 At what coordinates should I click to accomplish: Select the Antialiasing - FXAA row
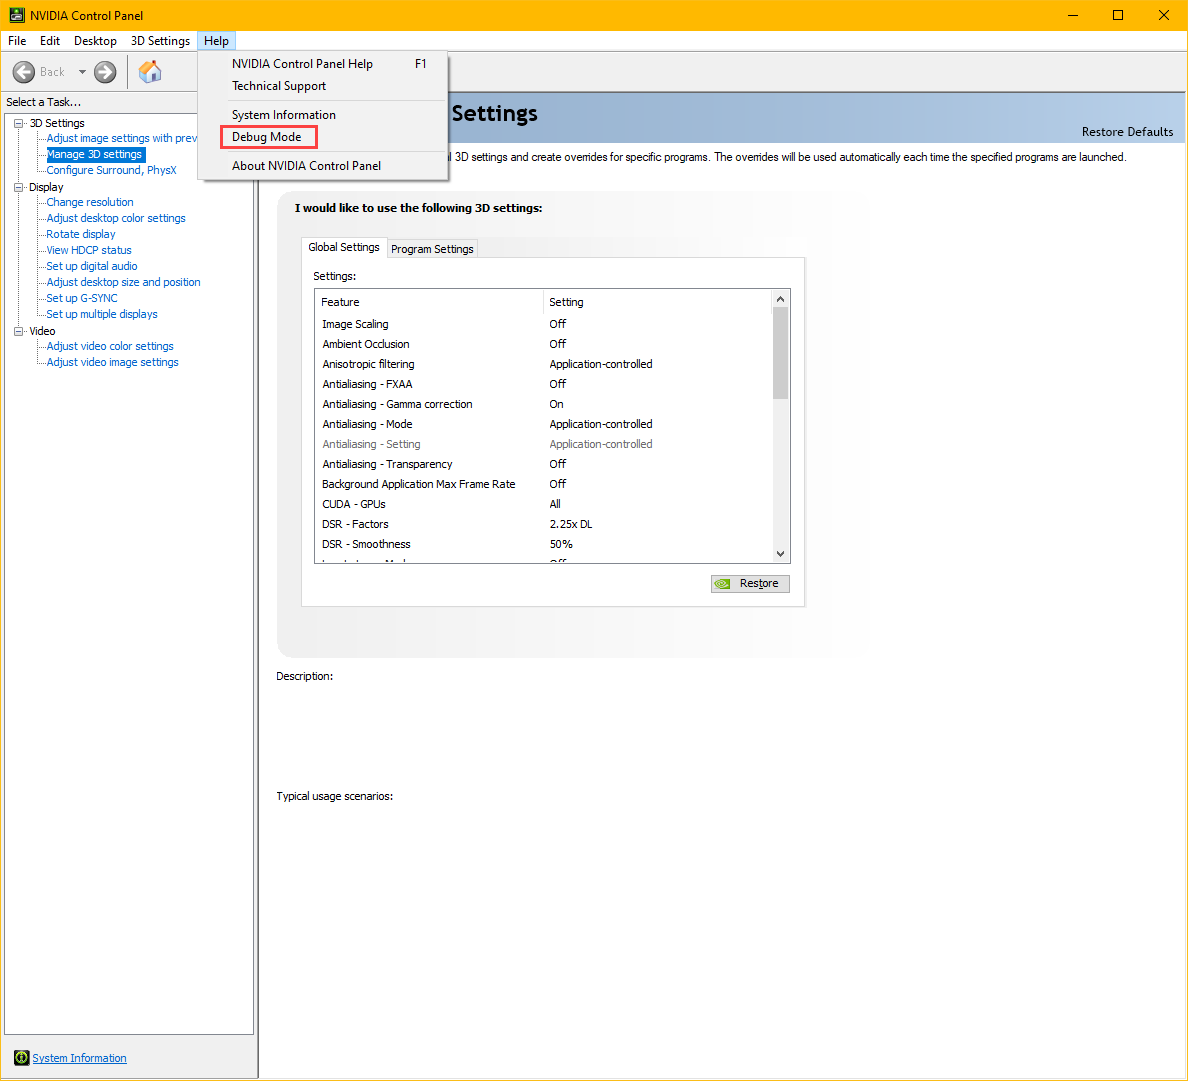543,384
